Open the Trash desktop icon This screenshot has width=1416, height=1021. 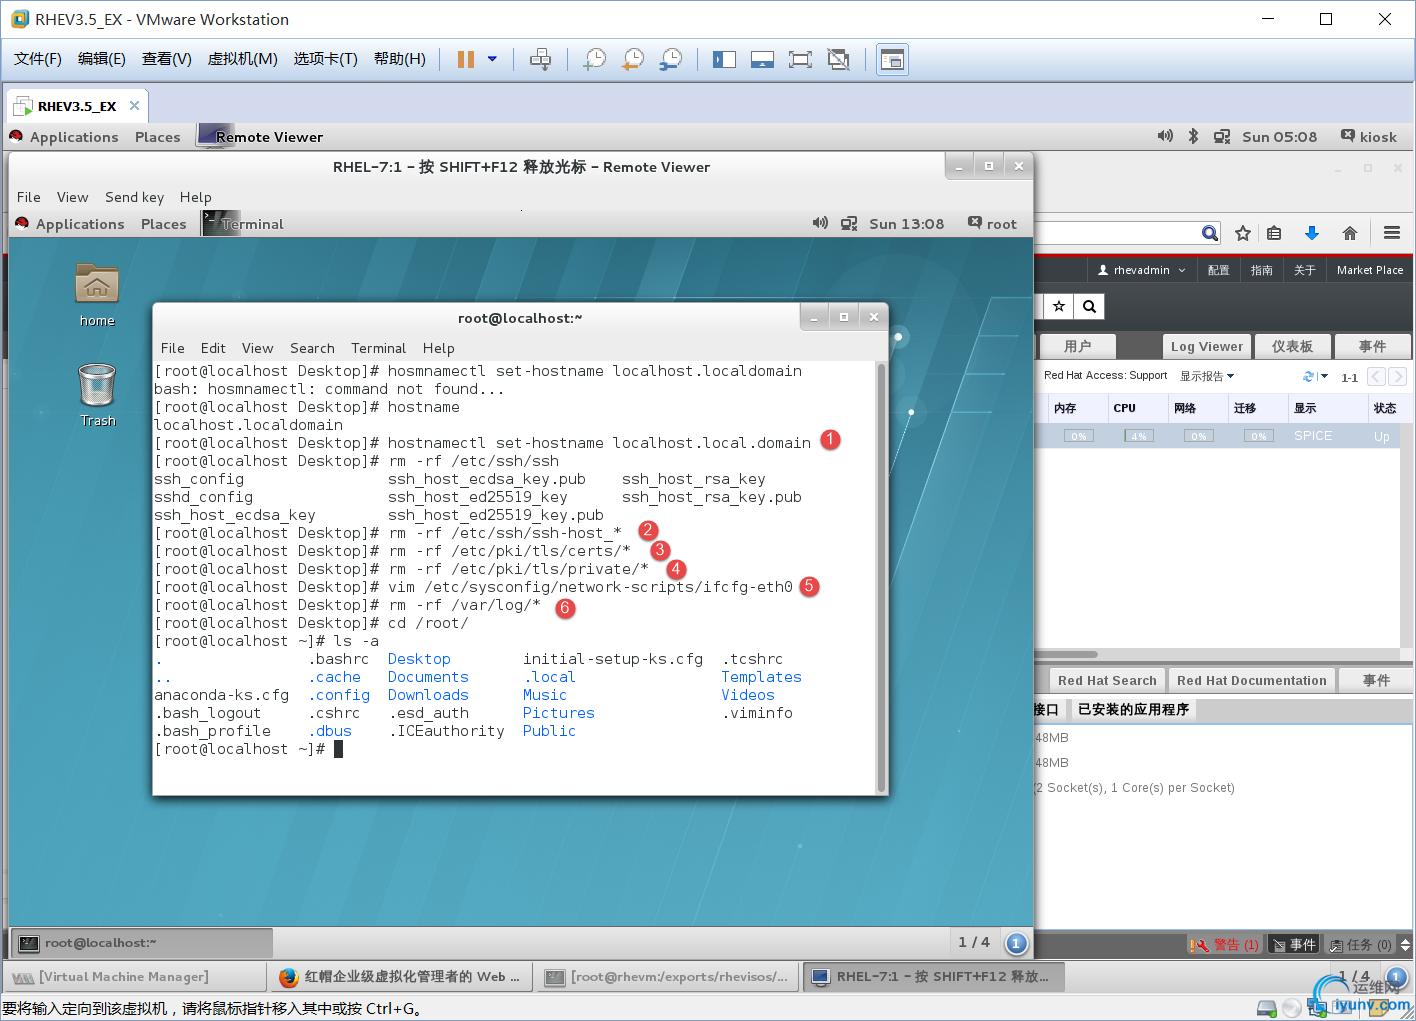click(x=97, y=395)
